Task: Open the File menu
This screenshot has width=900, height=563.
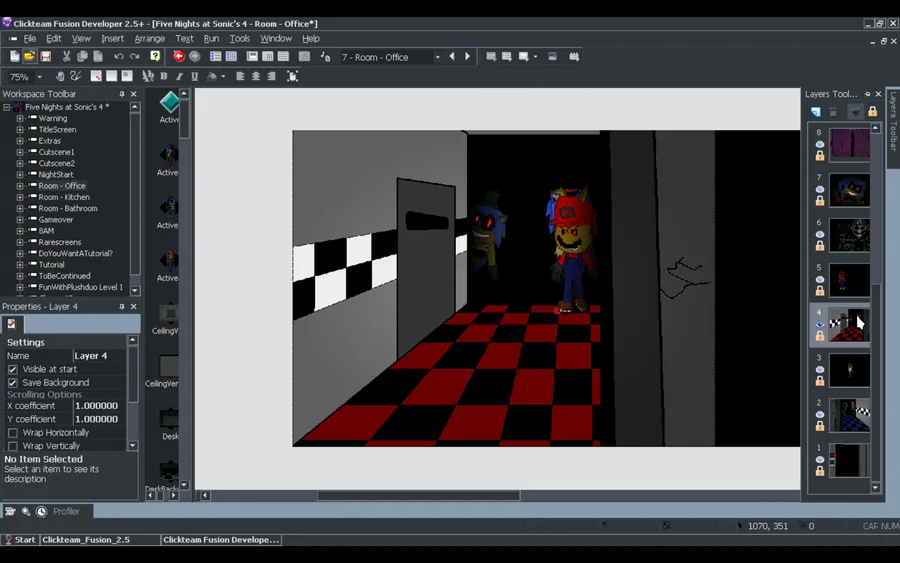Action: coord(30,38)
